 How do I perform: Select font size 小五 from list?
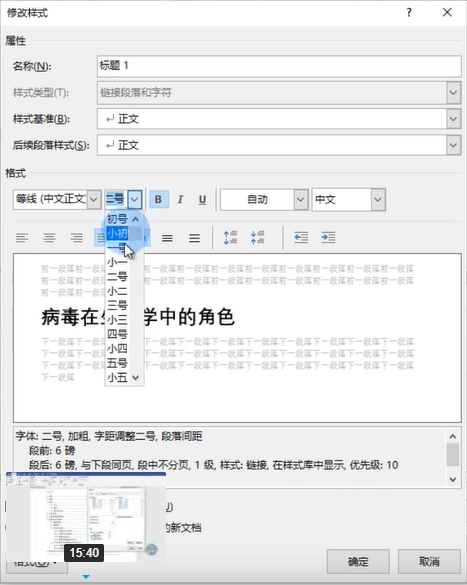coord(117,378)
